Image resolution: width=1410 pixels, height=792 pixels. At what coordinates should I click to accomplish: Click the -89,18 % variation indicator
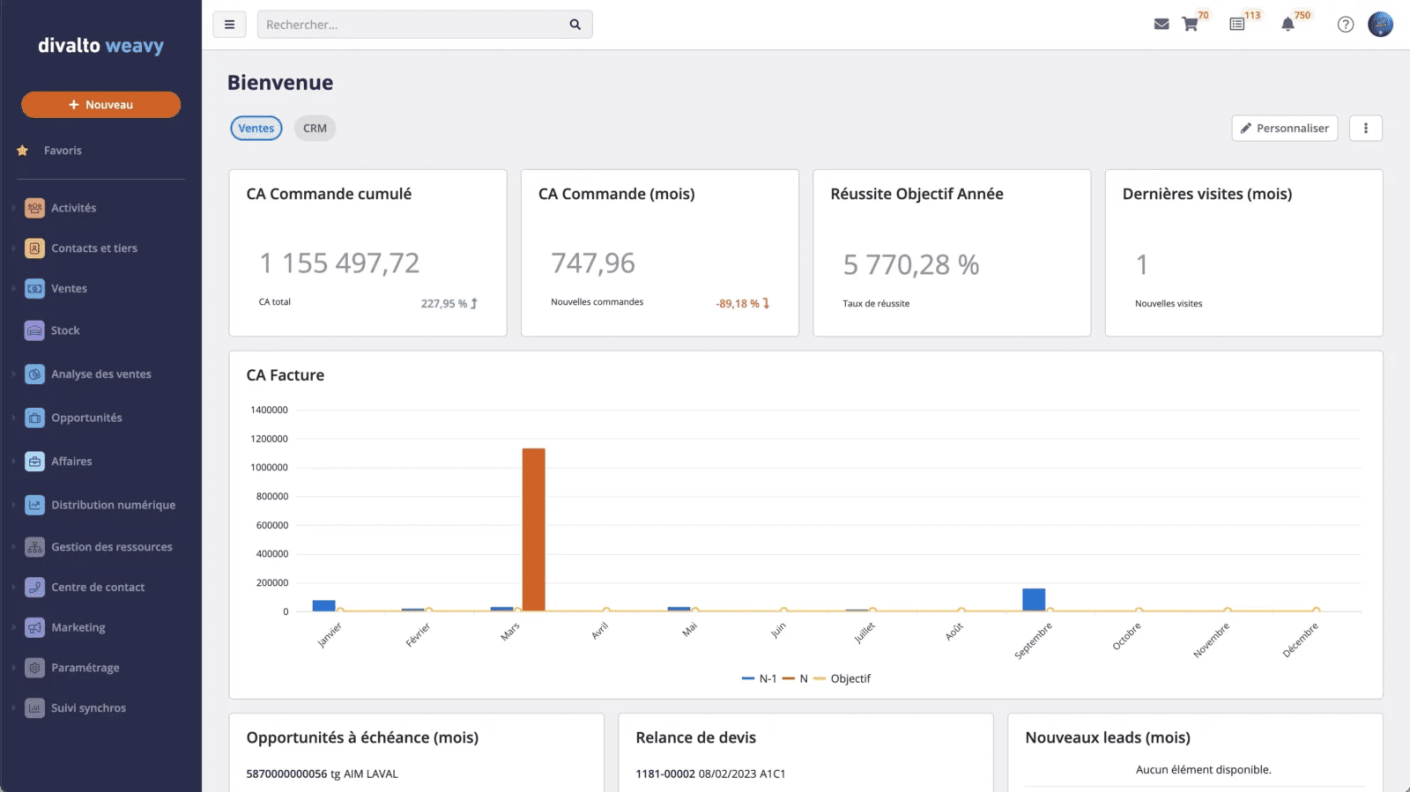click(743, 303)
